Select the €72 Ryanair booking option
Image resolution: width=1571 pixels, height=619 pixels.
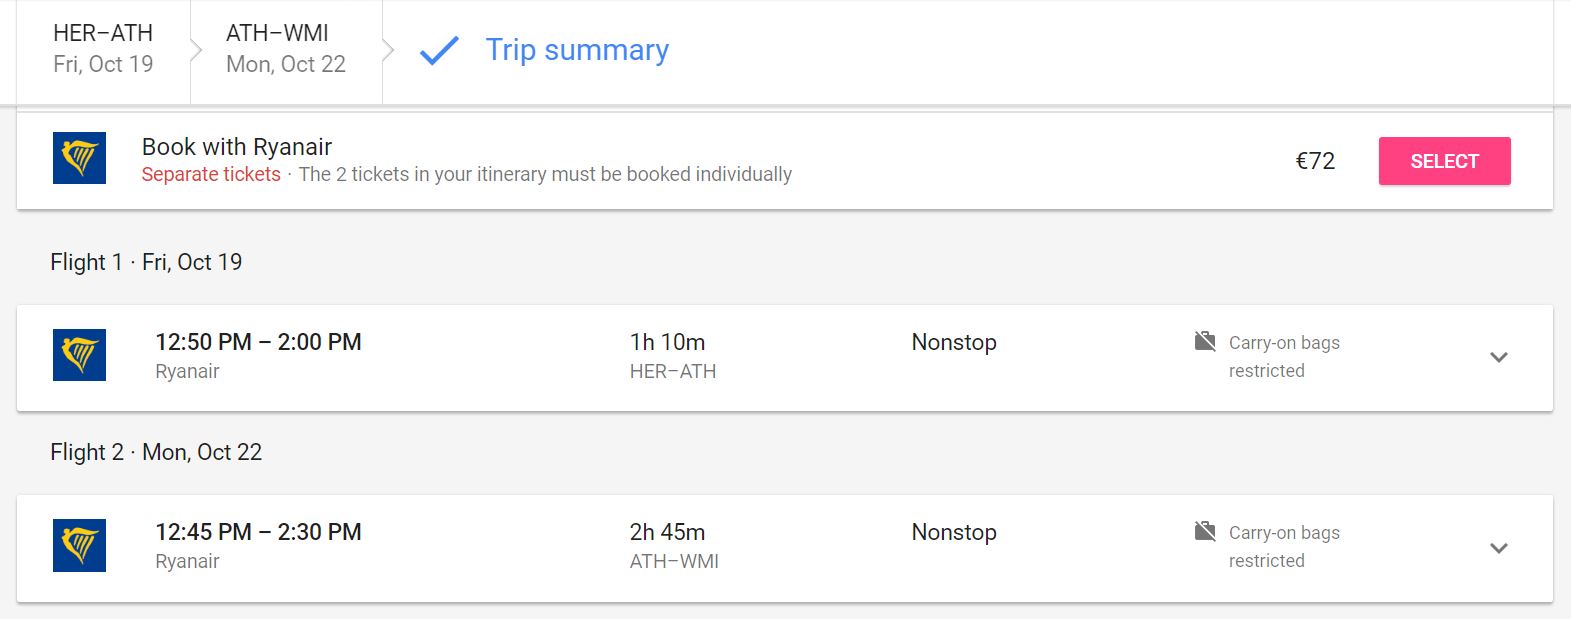coord(1444,161)
